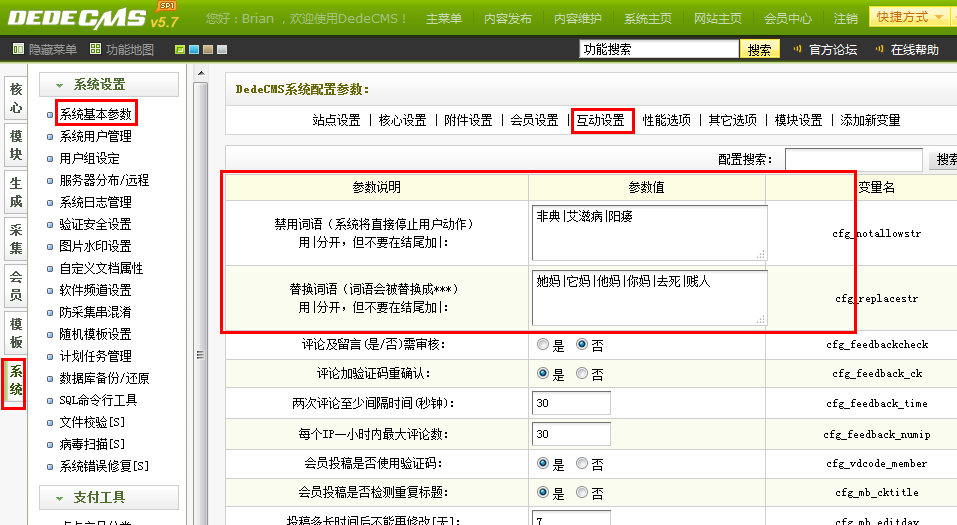Click the 功能地图 link

pyautogui.click(x=129, y=49)
